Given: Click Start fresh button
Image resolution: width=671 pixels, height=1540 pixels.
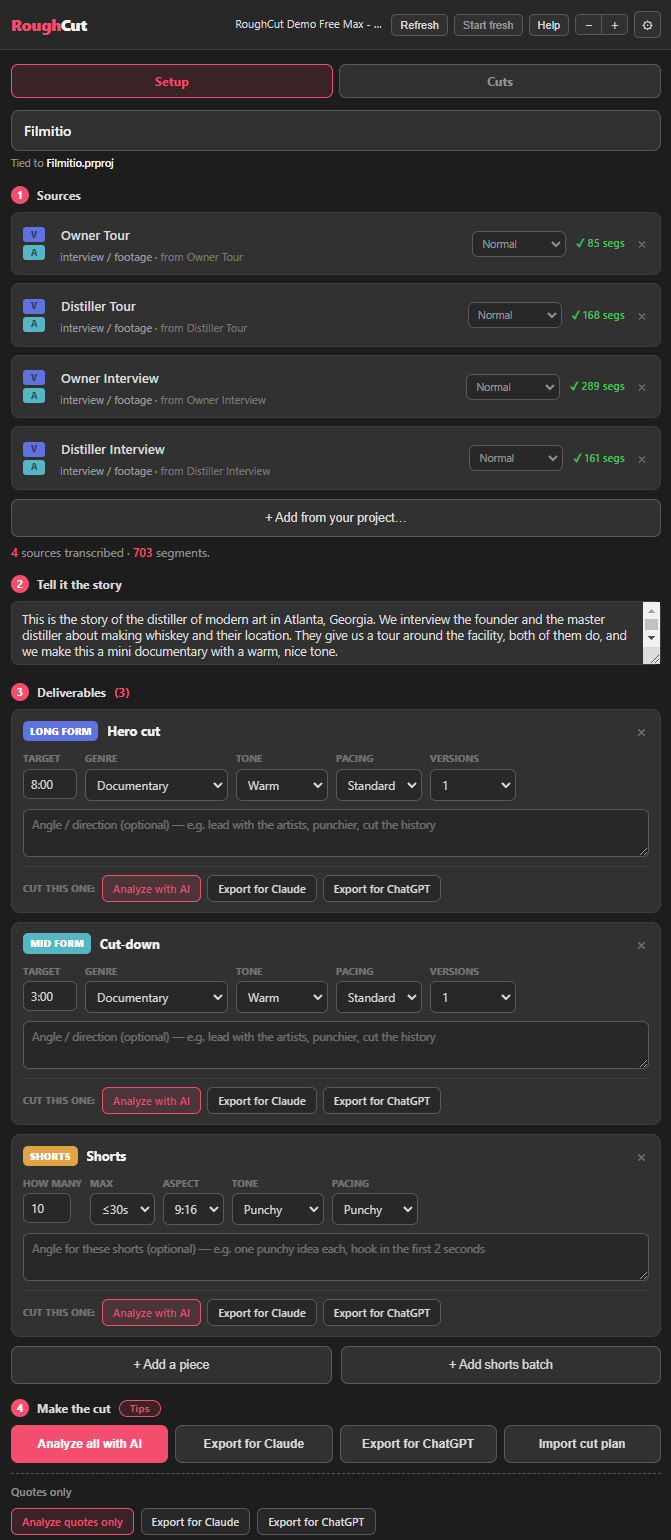Looking at the screenshot, I should tap(488, 25).
